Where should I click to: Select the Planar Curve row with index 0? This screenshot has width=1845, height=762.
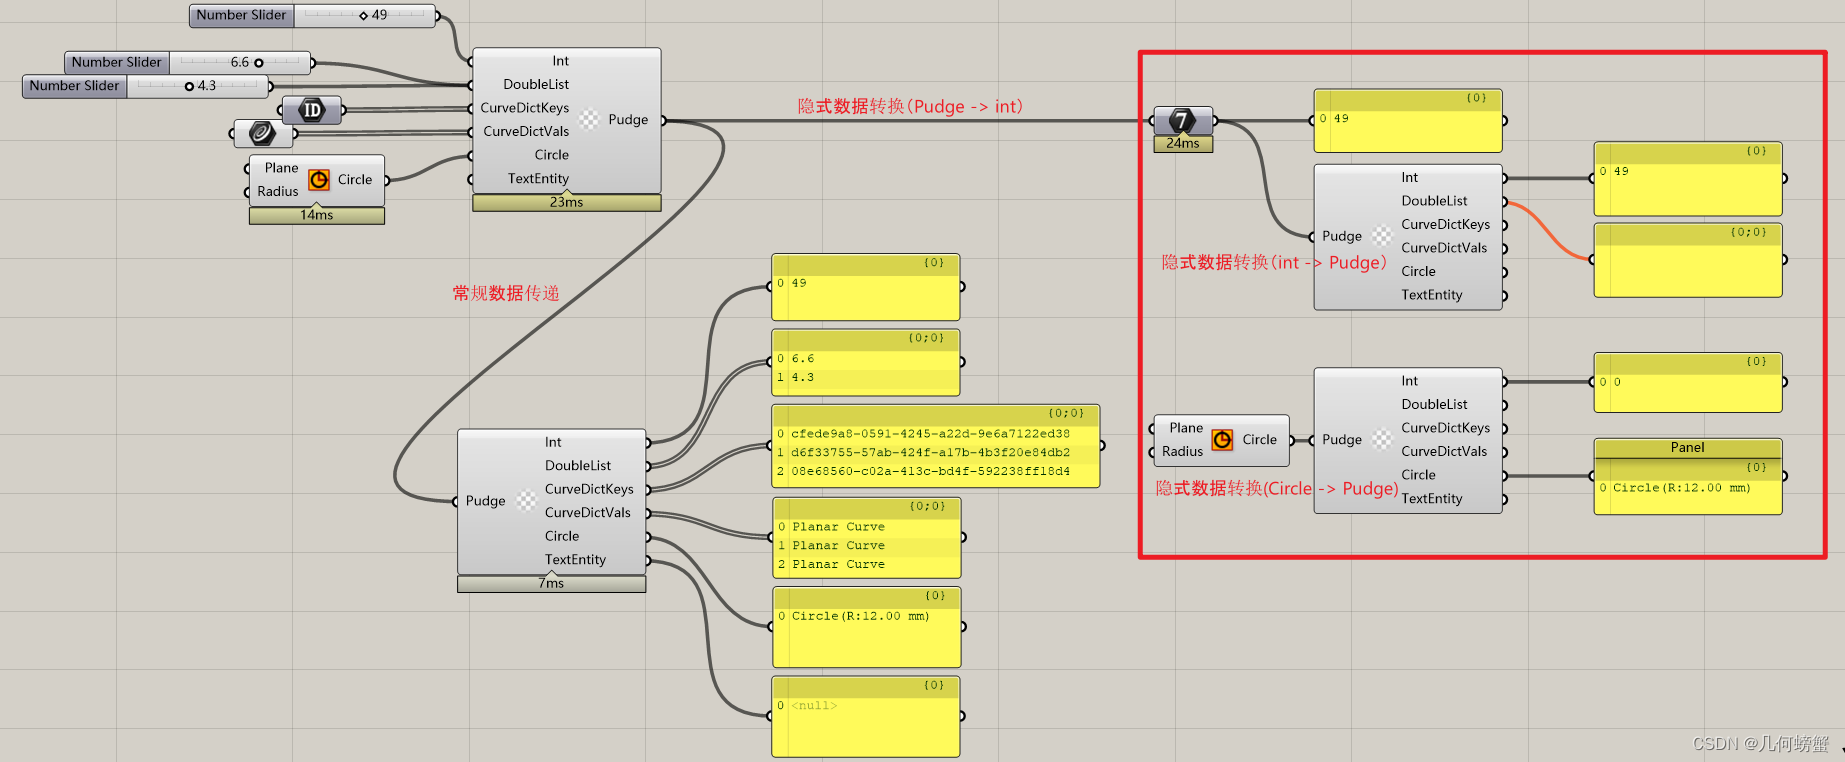[866, 526]
